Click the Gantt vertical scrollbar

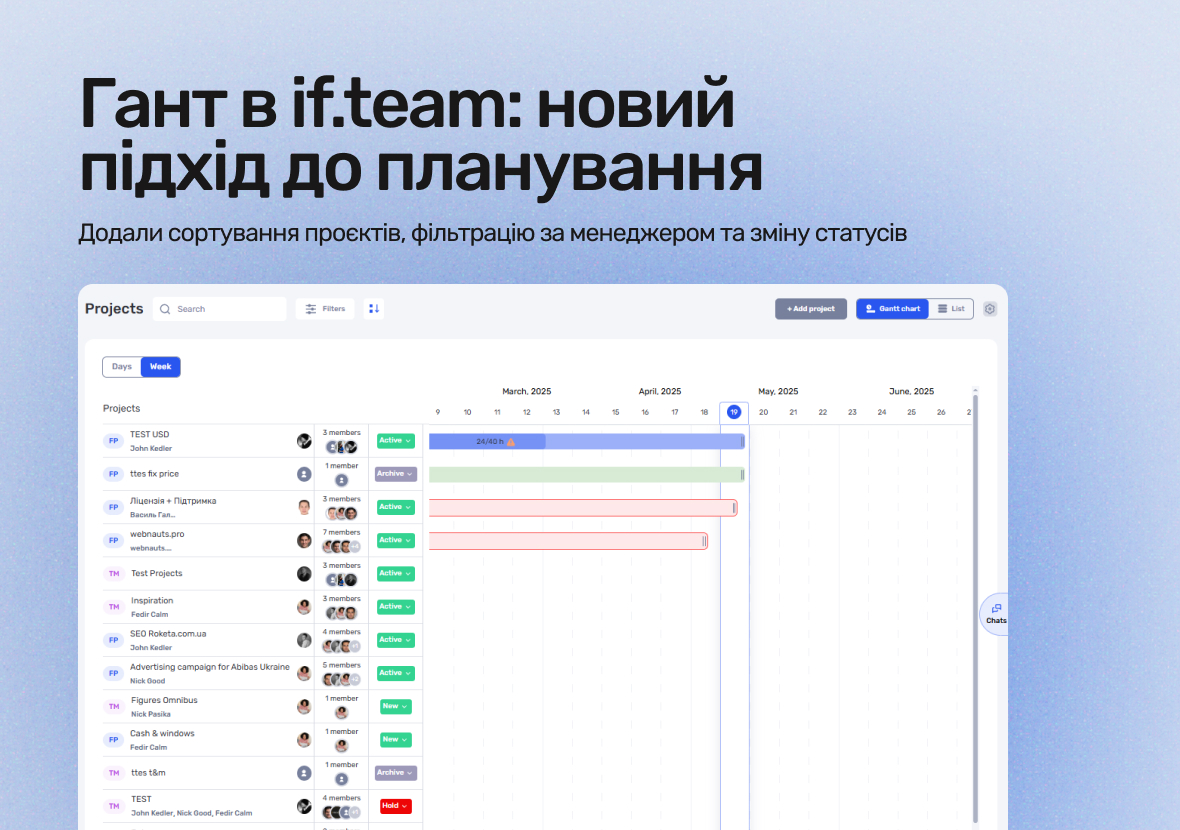pos(975,607)
